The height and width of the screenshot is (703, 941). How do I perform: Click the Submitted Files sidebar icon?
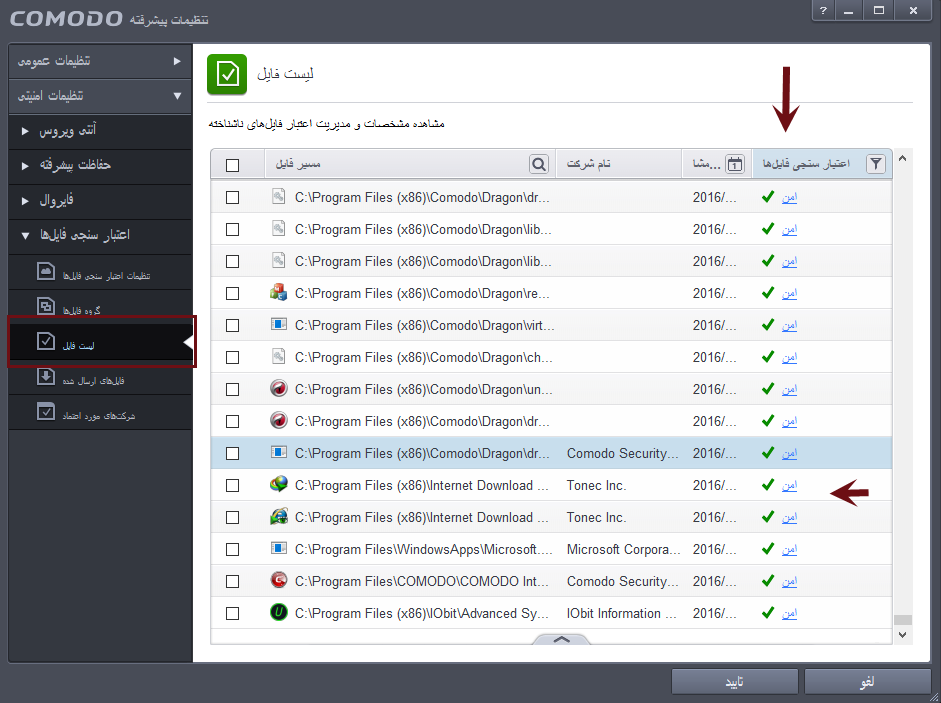[x=46, y=376]
